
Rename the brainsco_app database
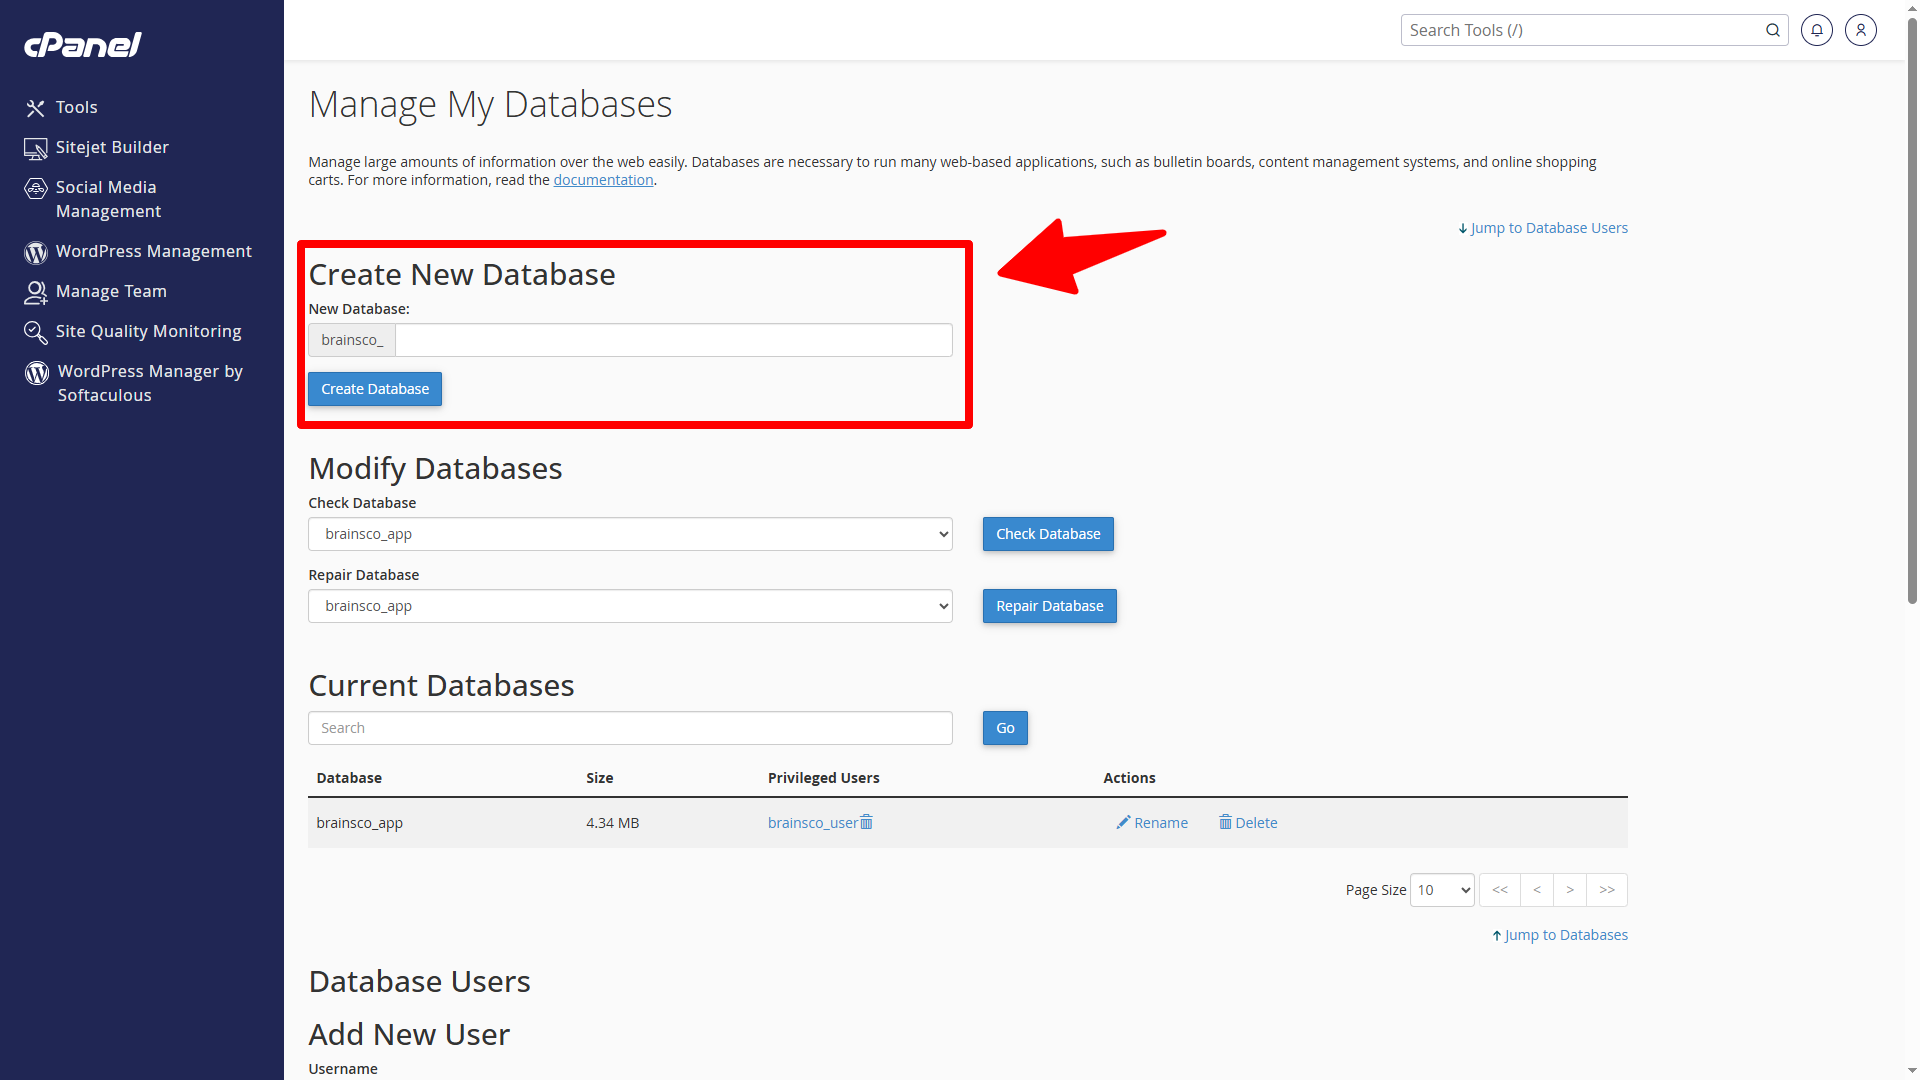tap(1152, 823)
